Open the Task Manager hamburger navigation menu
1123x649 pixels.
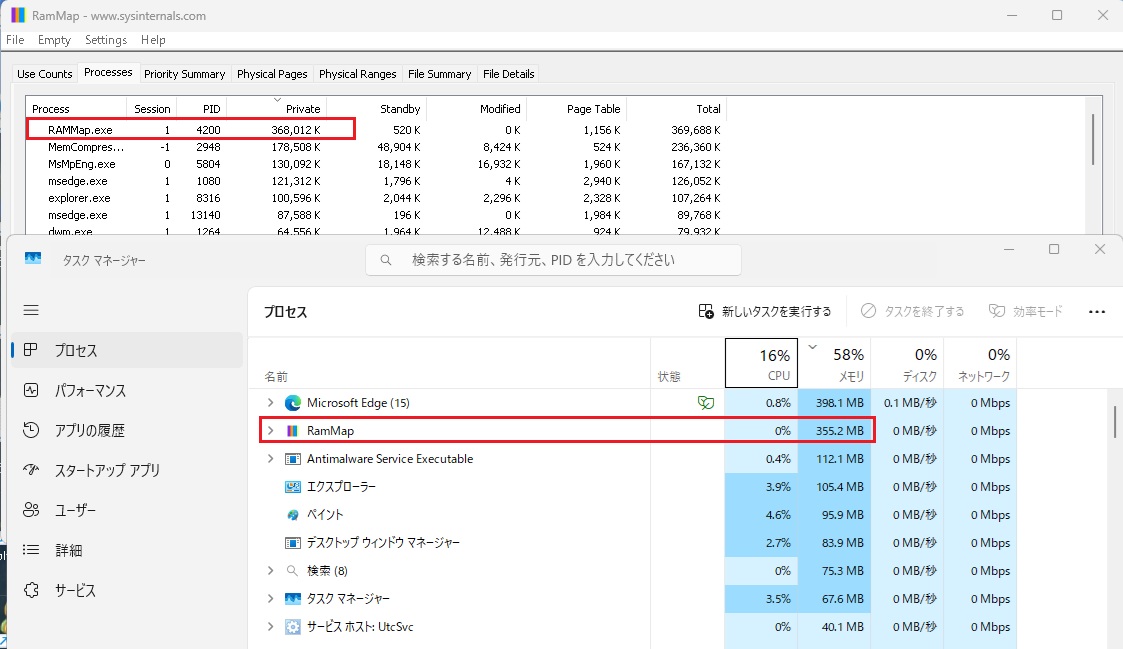pyautogui.click(x=31, y=310)
